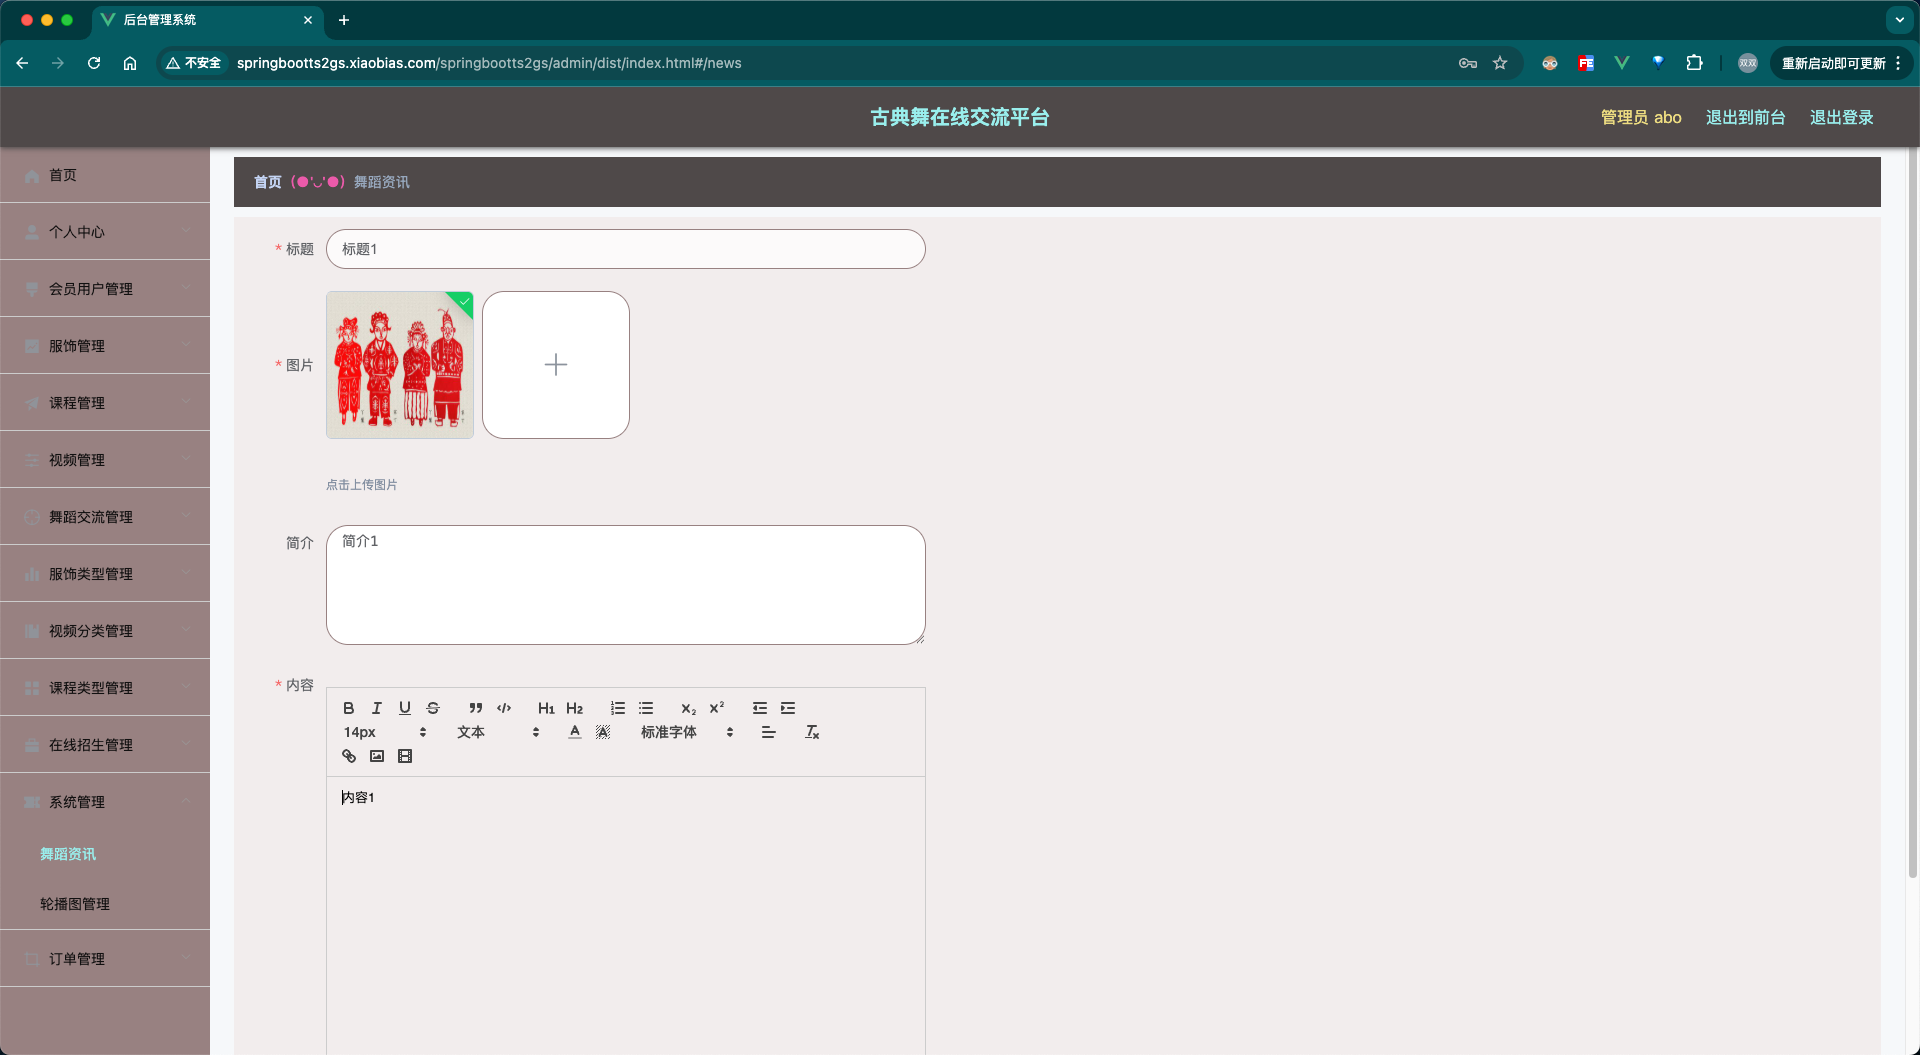Screen dimensions: 1920x1055
Task: Decrease indent in the editor
Action: click(x=760, y=708)
